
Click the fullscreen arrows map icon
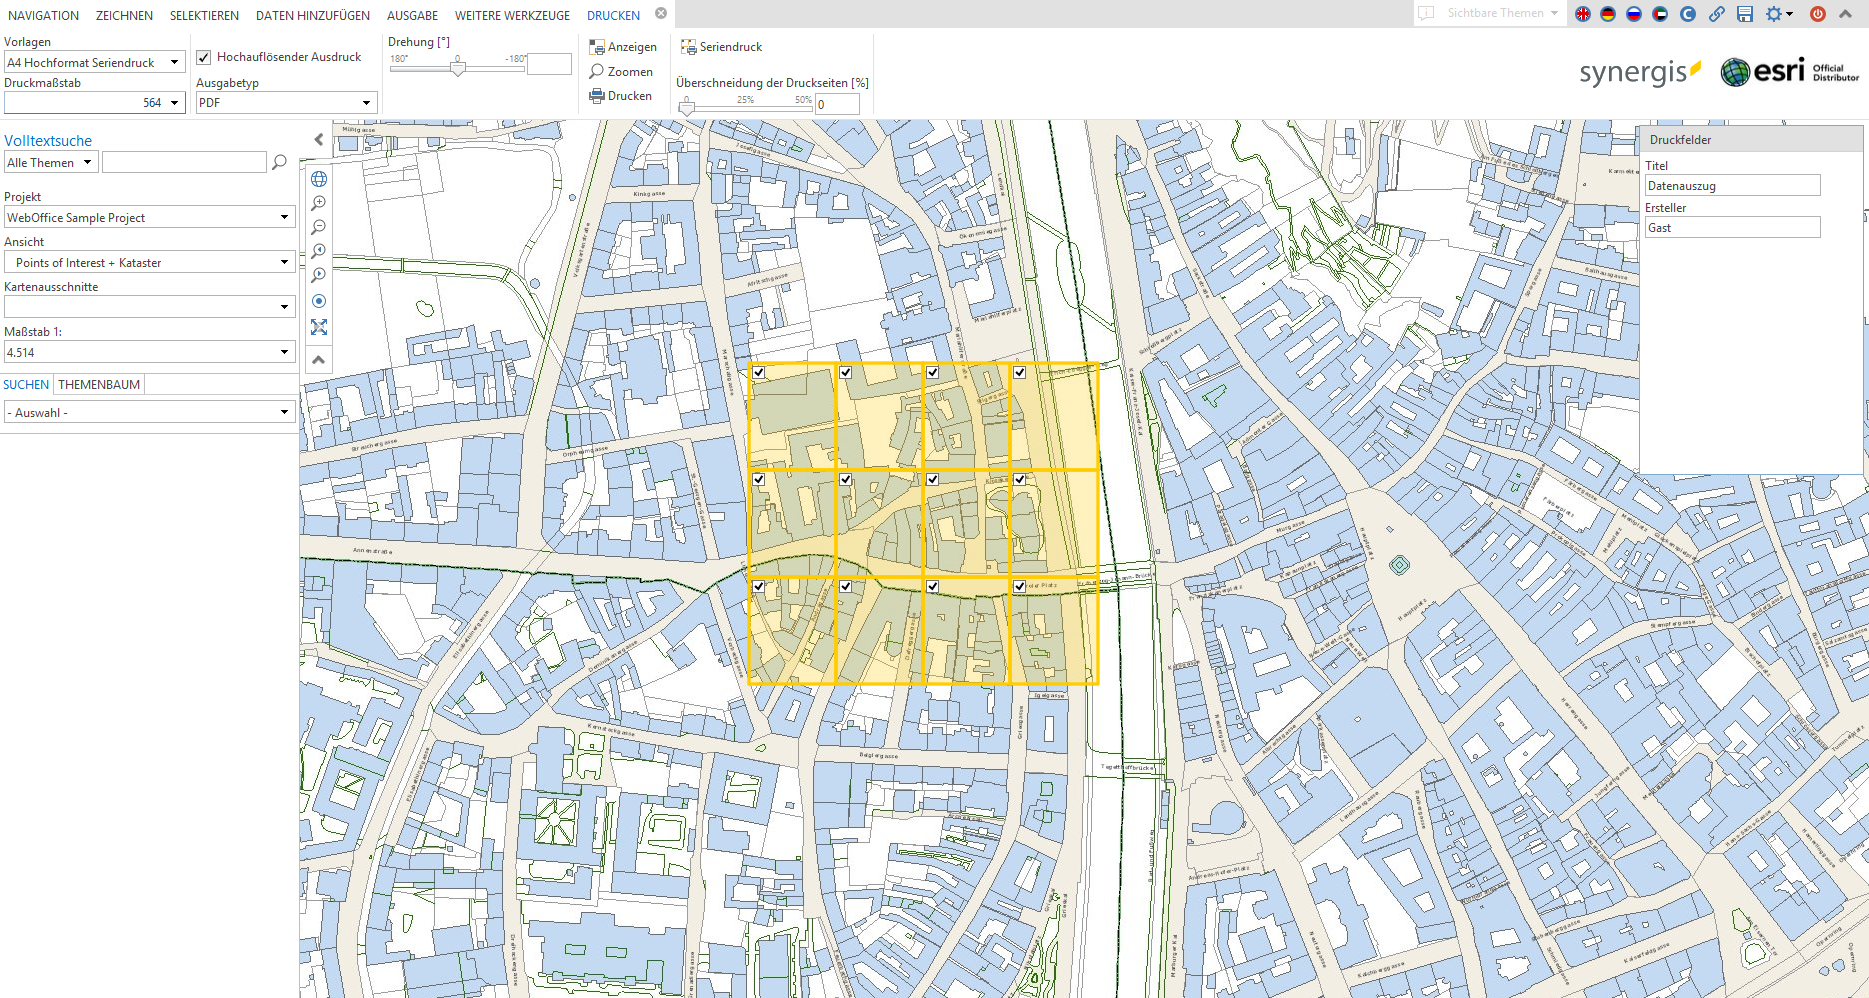click(x=319, y=327)
